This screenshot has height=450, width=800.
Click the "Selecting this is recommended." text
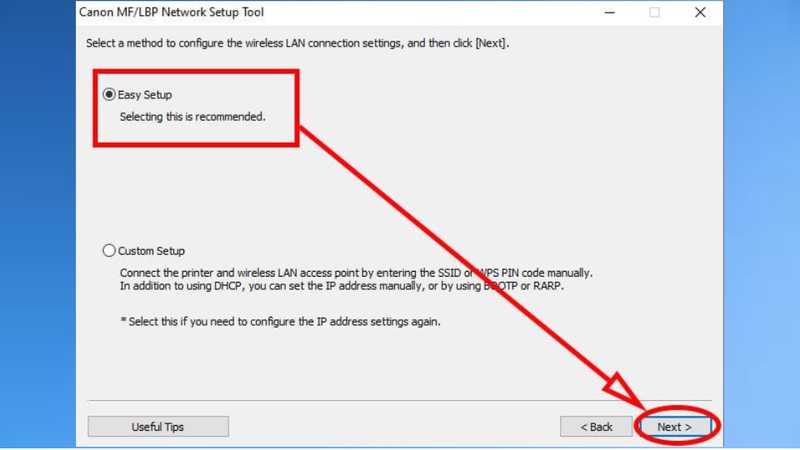click(x=193, y=117)
